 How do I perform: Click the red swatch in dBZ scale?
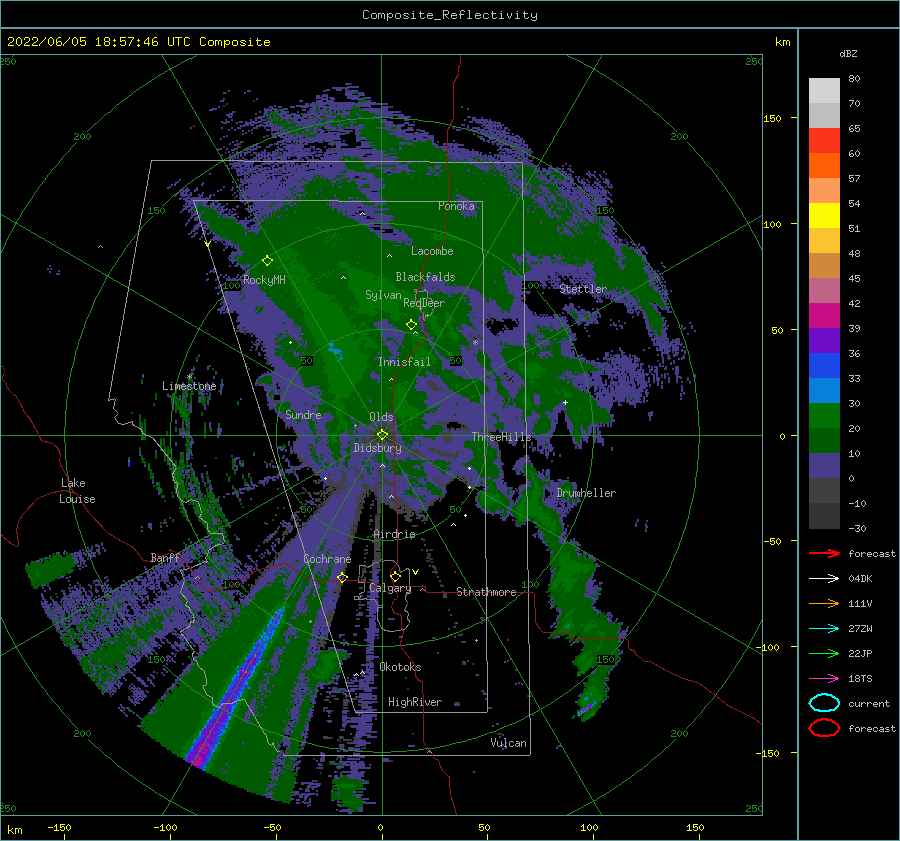[x=824, y=141]
